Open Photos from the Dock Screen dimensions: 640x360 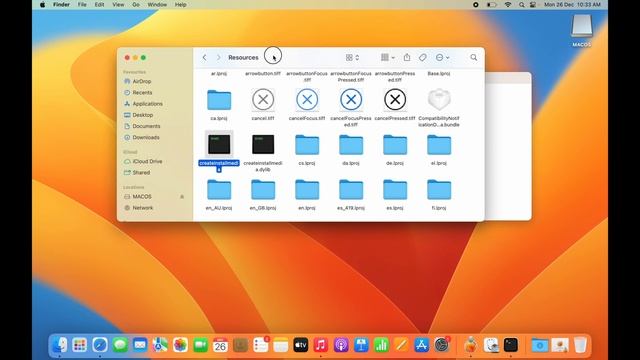(180, 345)
